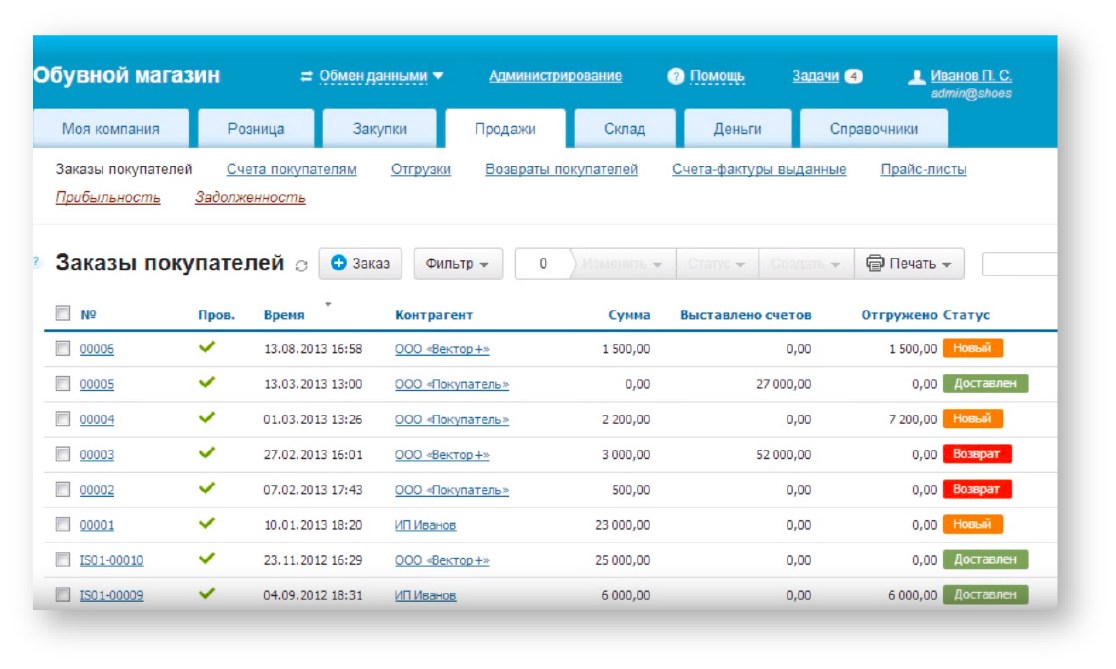Switch to the Склад tab
Screen dimensions: 1116x669
pos(624,129)
